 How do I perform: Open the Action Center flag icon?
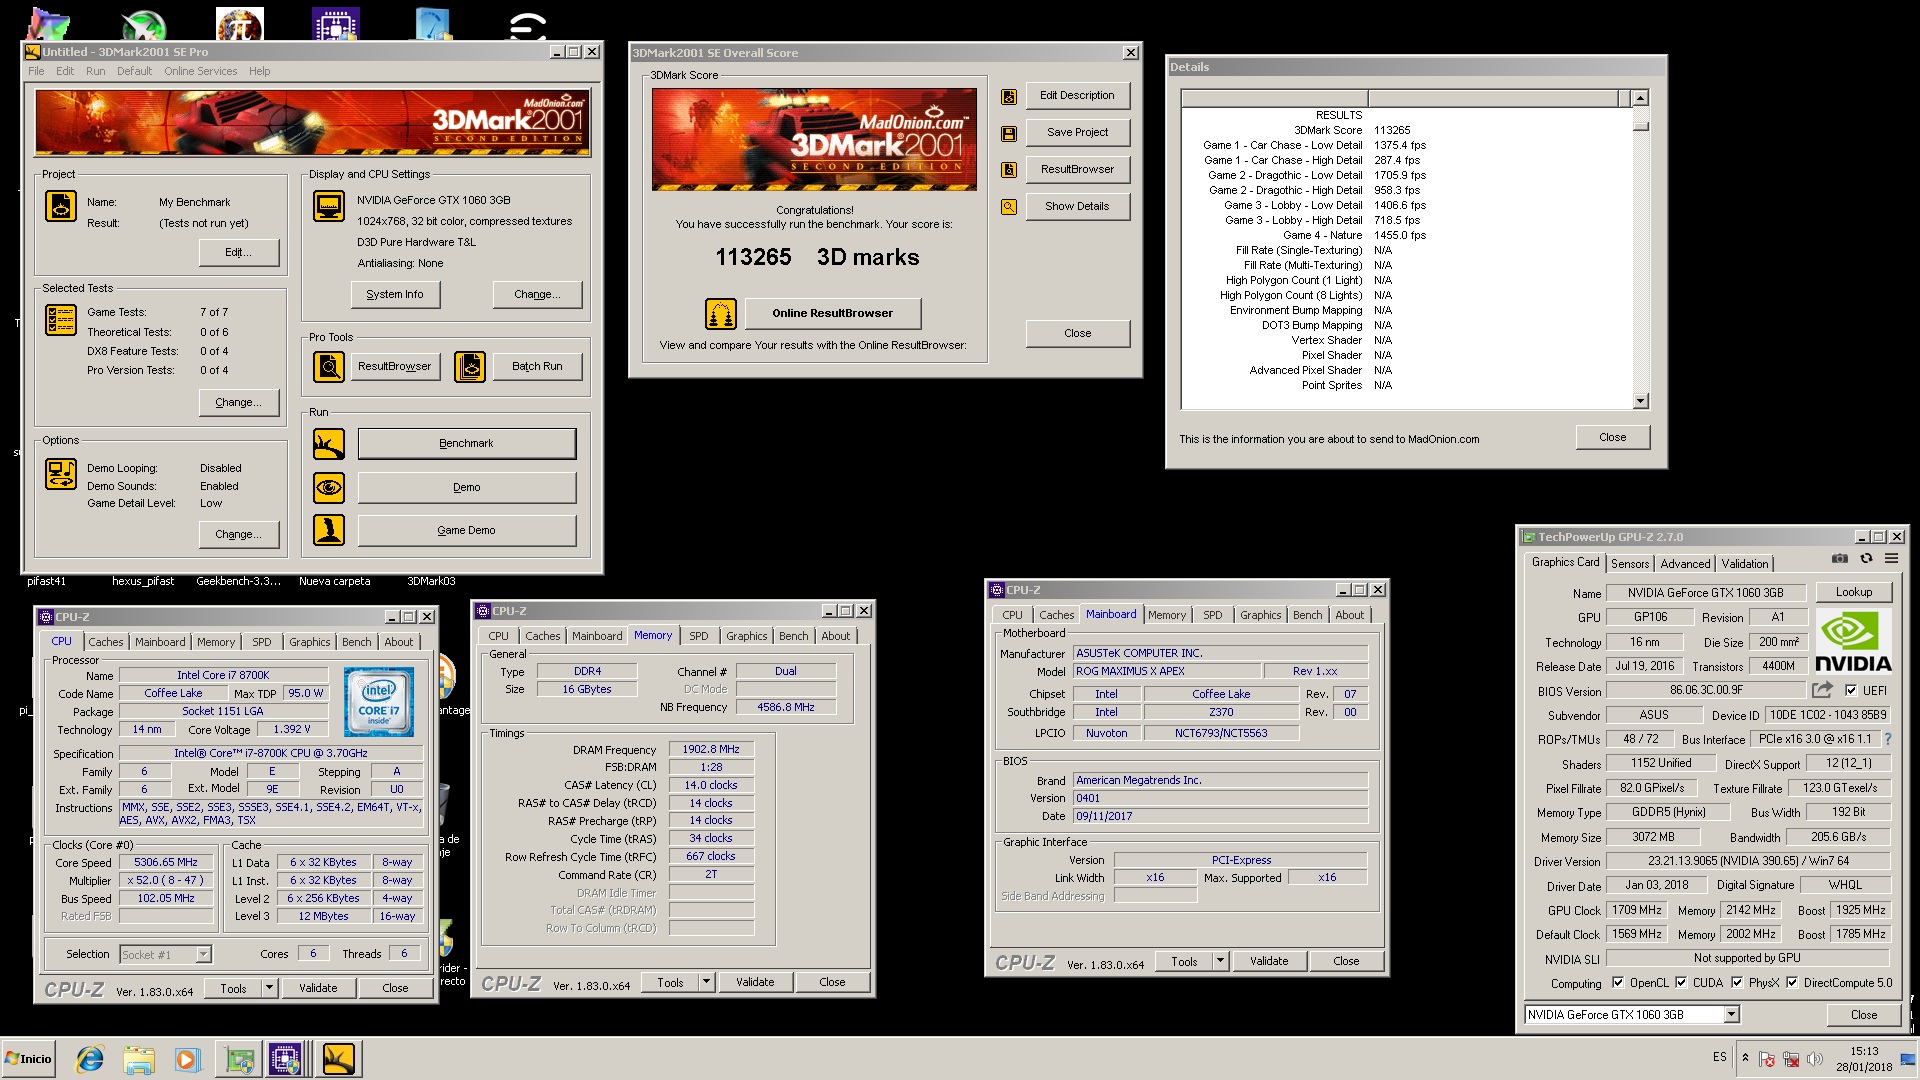pyautogui.click(x=1767, y=1059)
